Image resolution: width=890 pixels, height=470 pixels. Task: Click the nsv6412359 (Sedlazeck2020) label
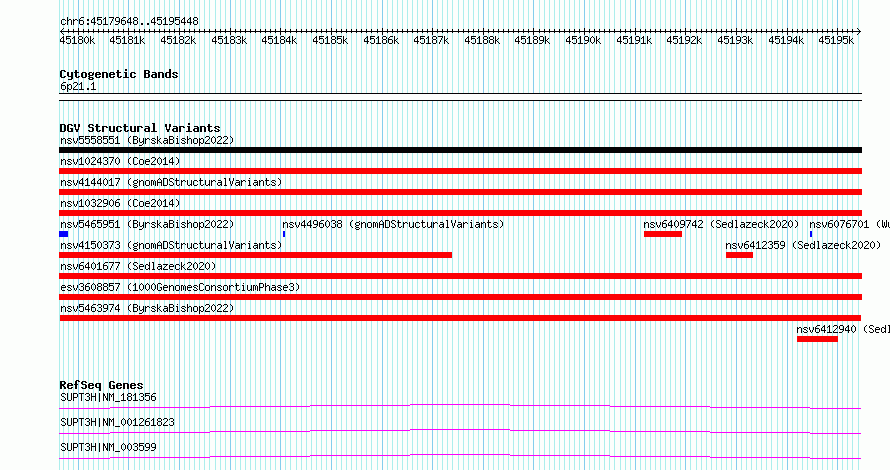pos(803,245)
